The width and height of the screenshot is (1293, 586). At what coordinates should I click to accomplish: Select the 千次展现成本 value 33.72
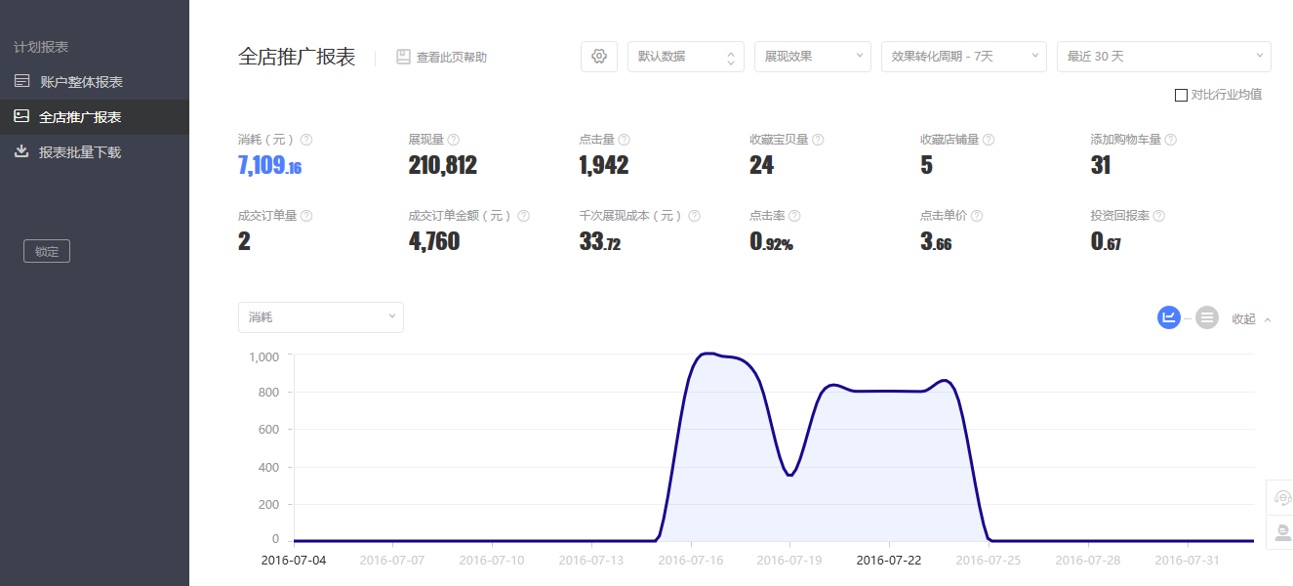point(600,241)
